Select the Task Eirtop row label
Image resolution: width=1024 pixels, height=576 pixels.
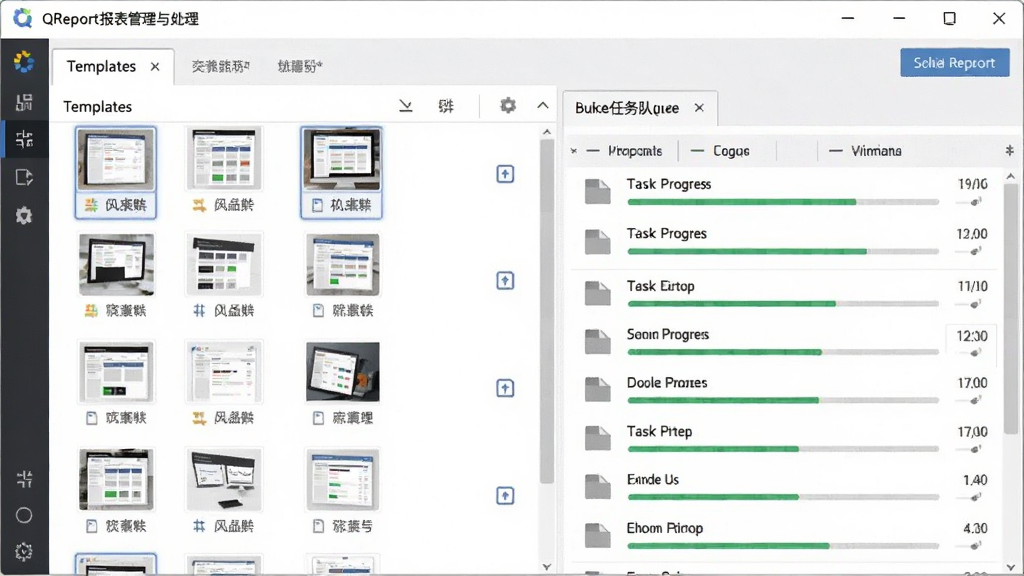coord(660,286)
